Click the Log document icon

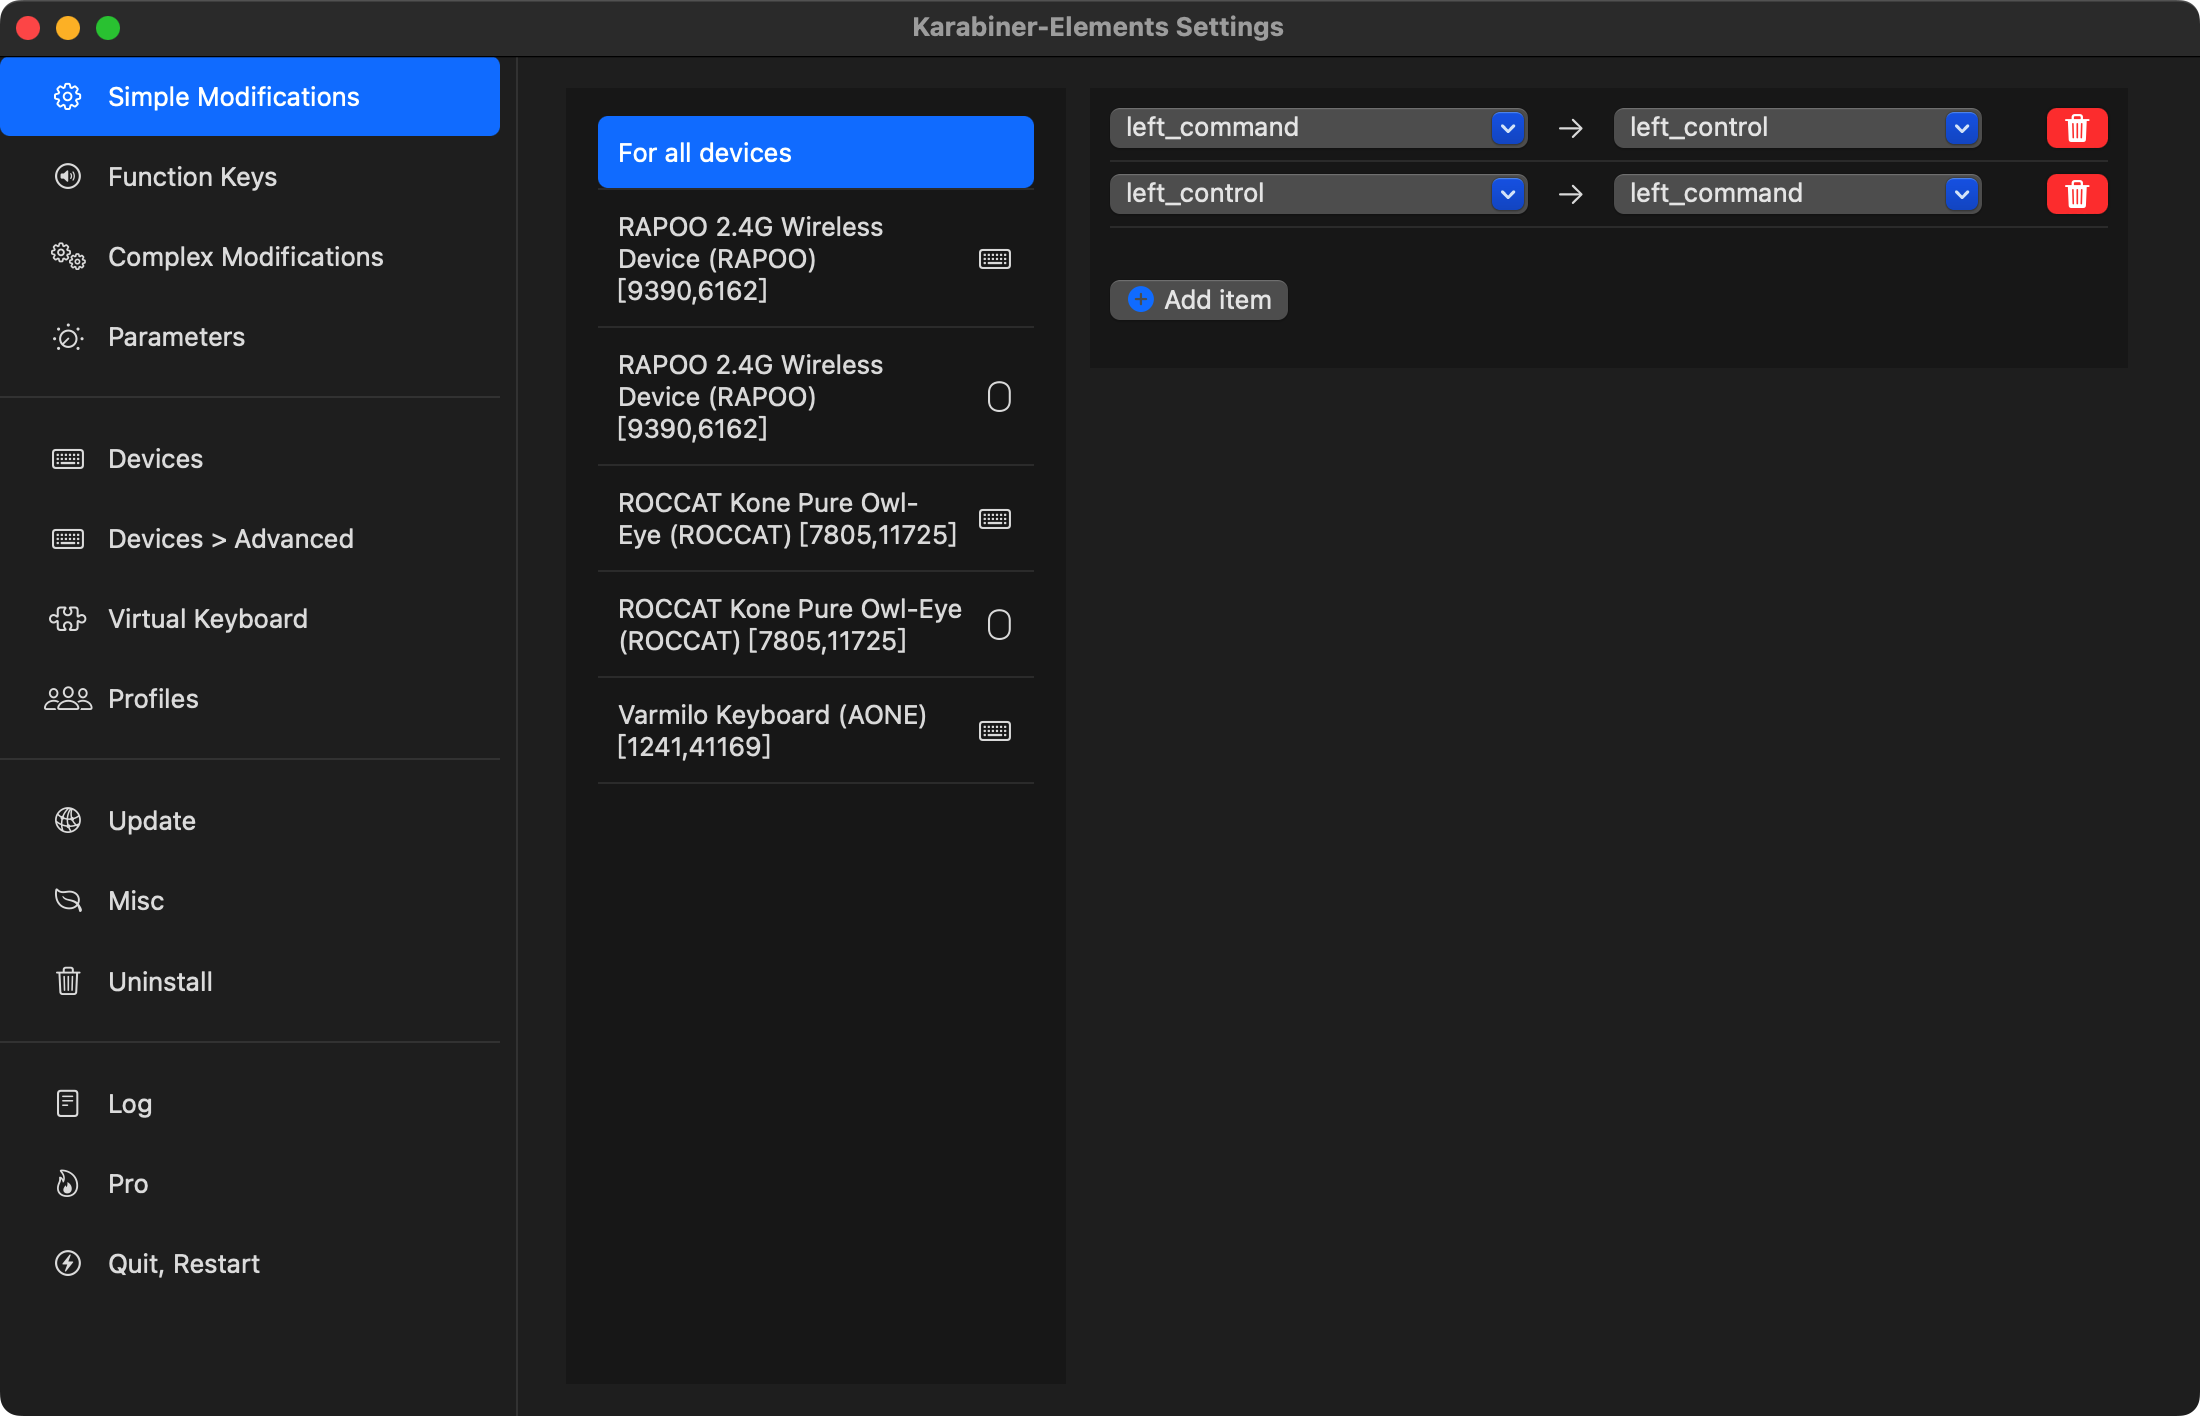coord(68,1103)
